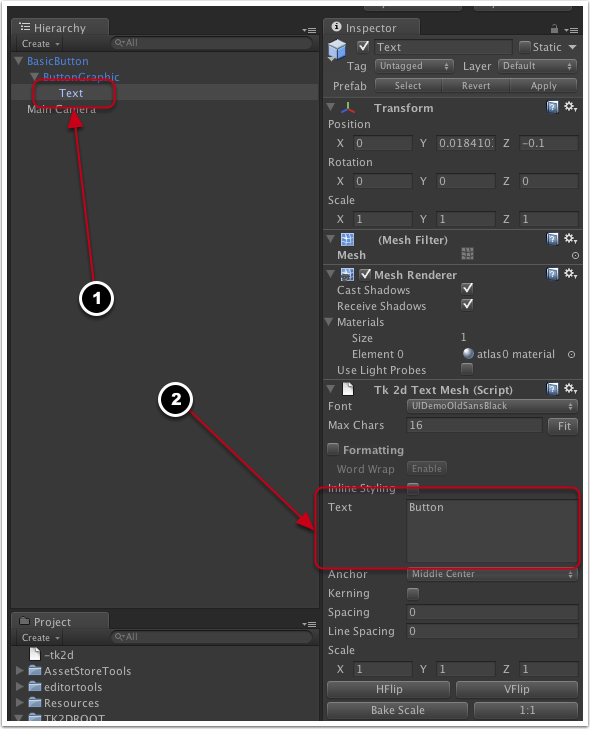Toggle Receive Shadows checkbox

pos(467,305)
